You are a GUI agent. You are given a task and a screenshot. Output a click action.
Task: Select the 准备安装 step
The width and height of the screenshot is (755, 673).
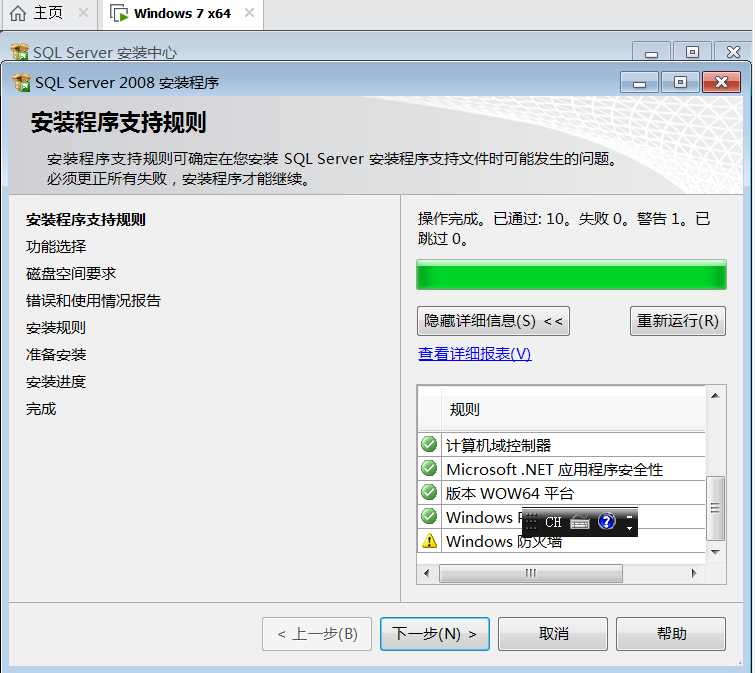[x=56, y=355]
